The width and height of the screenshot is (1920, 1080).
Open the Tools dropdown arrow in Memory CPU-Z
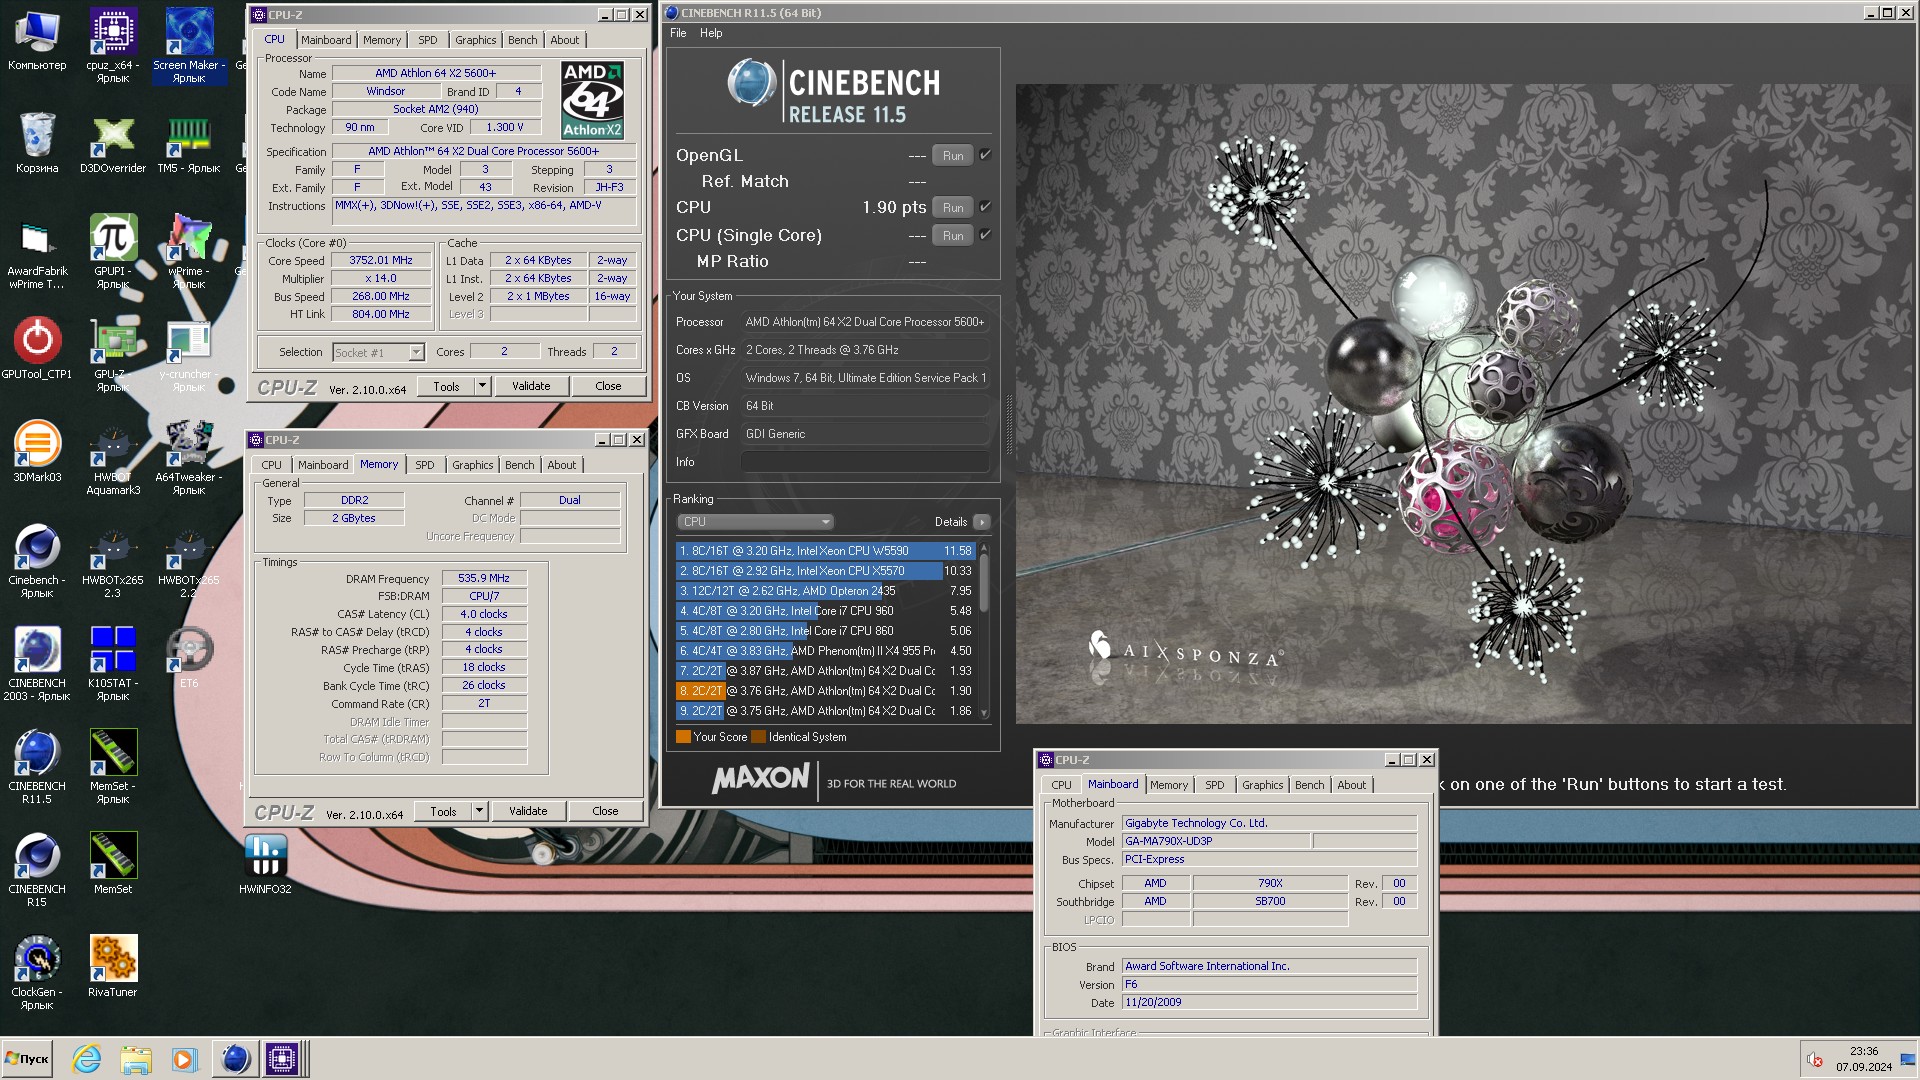click(x=479, y=811)
